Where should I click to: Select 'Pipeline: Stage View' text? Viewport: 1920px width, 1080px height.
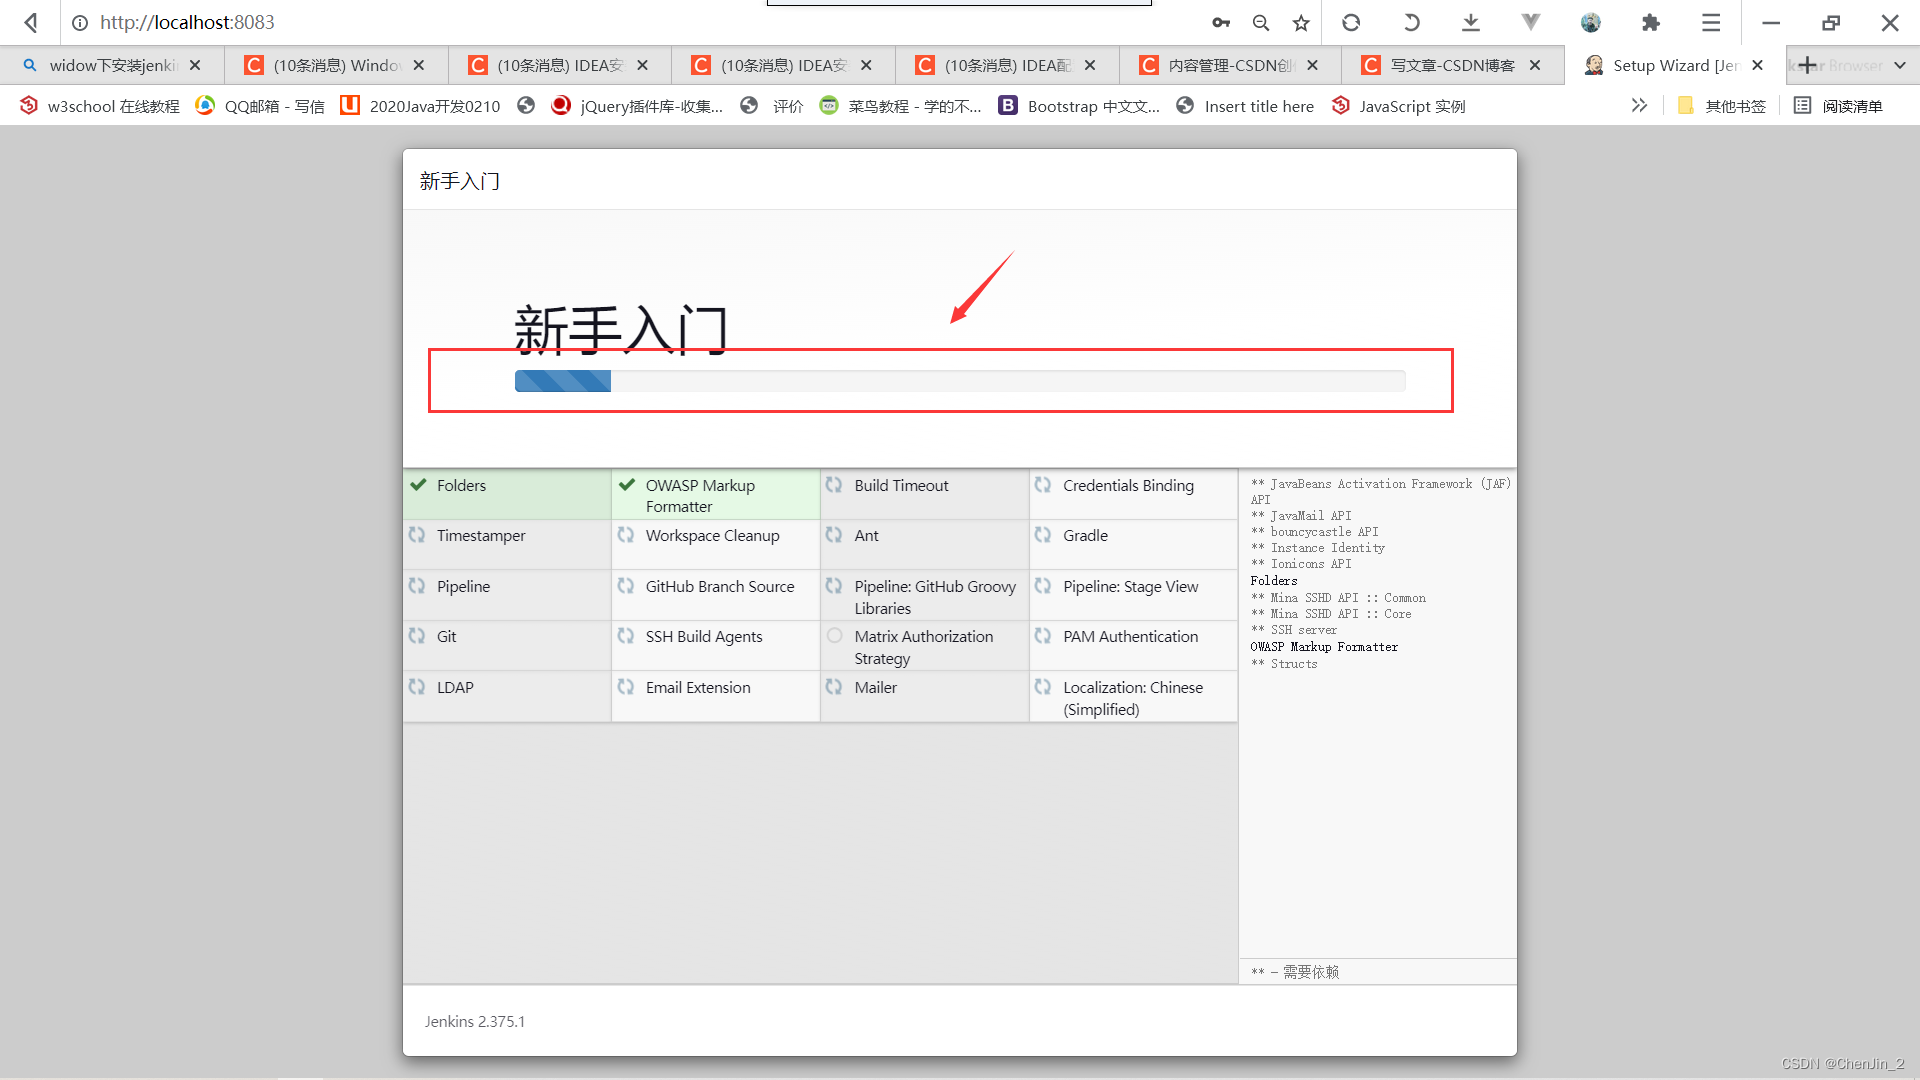(x=1130, y=586)
